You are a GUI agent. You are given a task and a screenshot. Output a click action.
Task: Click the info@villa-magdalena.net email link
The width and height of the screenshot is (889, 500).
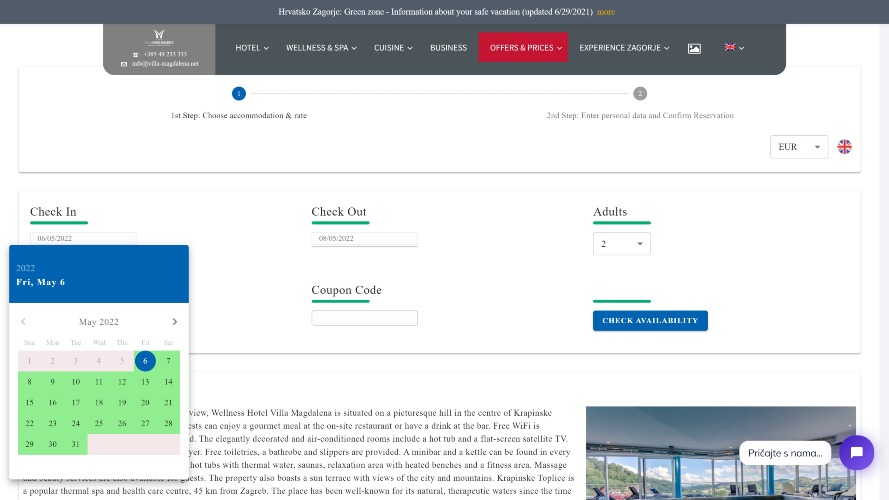coord(165,63)
